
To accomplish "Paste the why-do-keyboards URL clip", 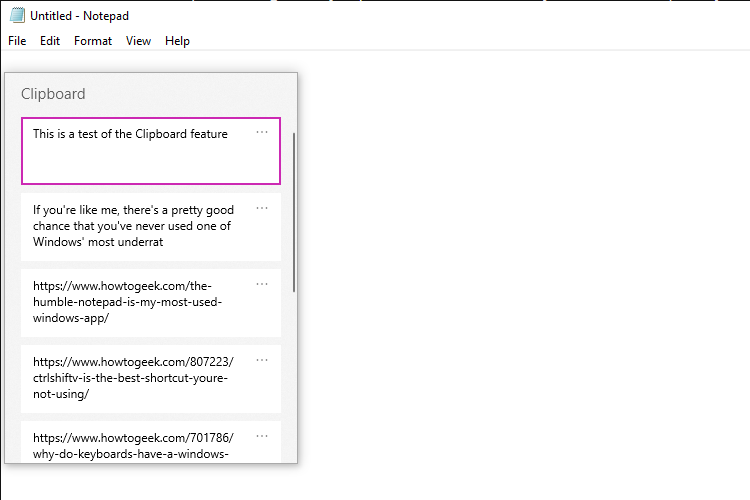I will coord(151,442).
